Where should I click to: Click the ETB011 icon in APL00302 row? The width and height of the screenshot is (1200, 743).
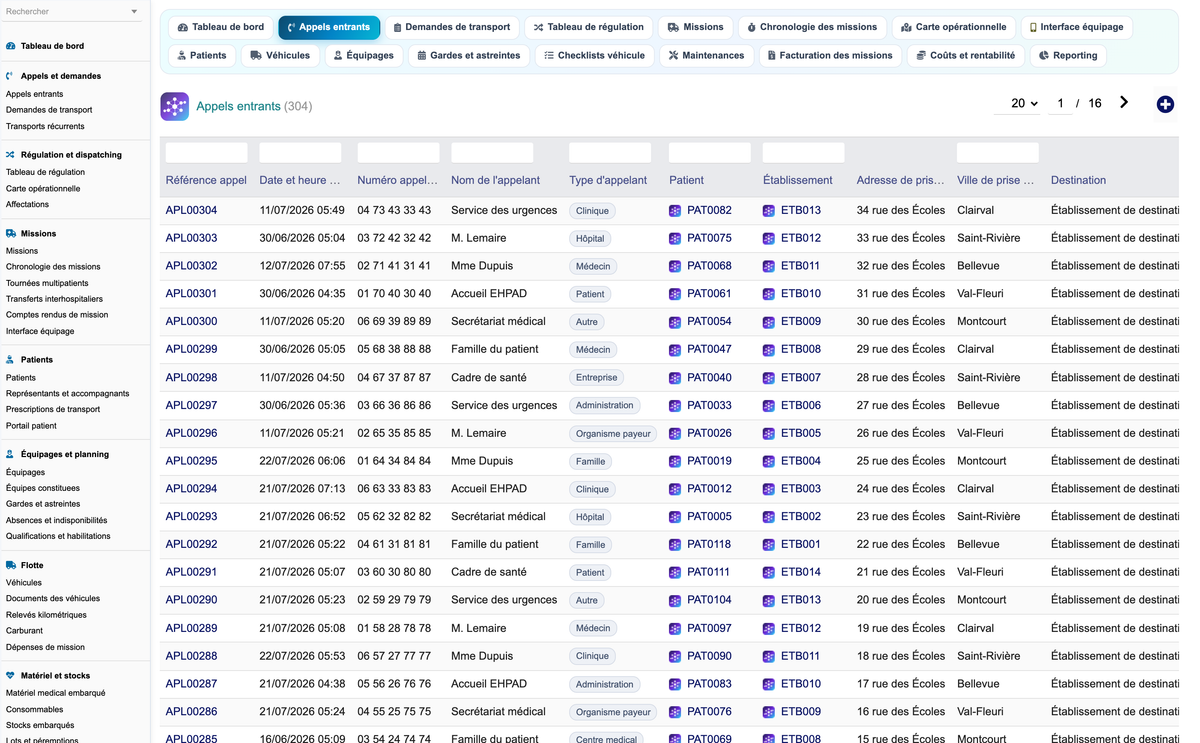click(769, 267)
